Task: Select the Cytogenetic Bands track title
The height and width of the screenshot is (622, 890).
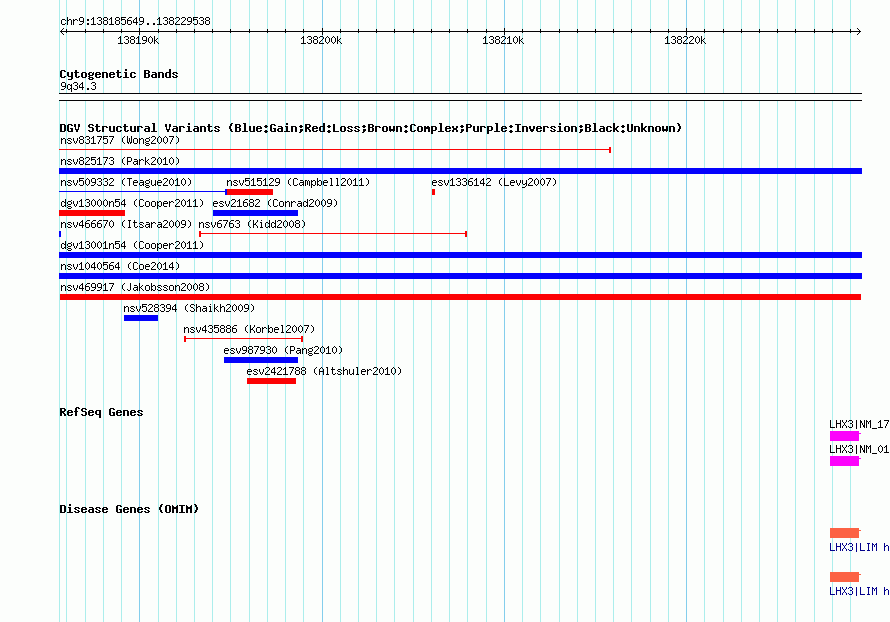Action: [119, 74]
